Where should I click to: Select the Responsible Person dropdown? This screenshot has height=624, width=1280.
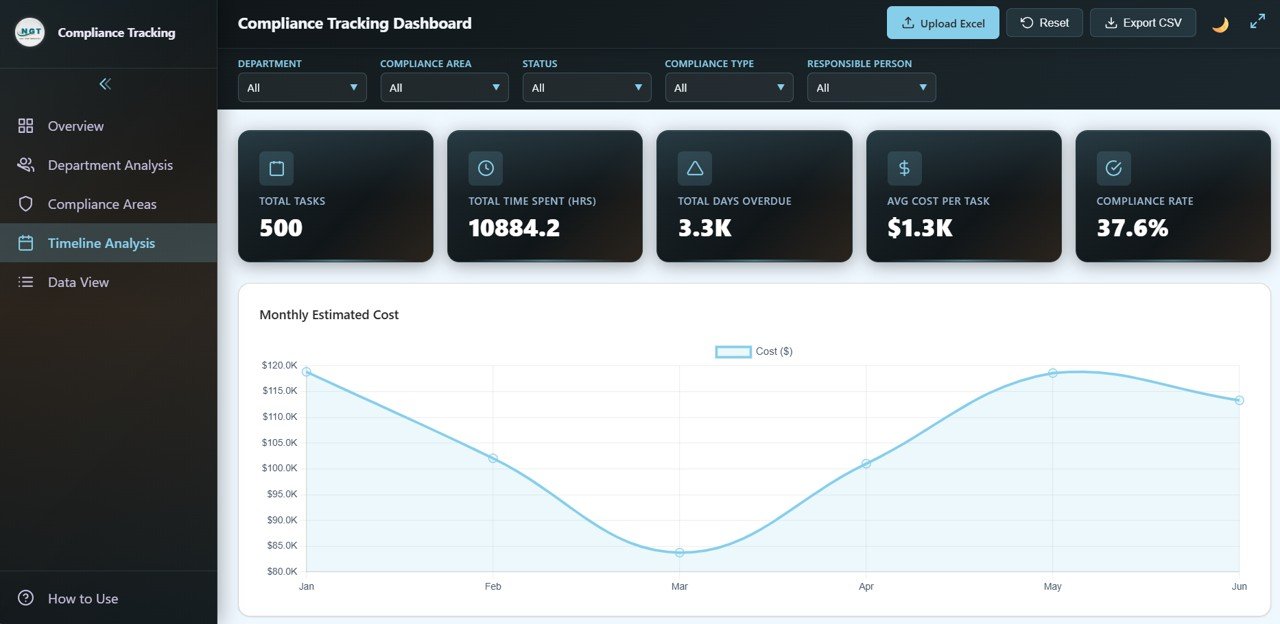871,88
